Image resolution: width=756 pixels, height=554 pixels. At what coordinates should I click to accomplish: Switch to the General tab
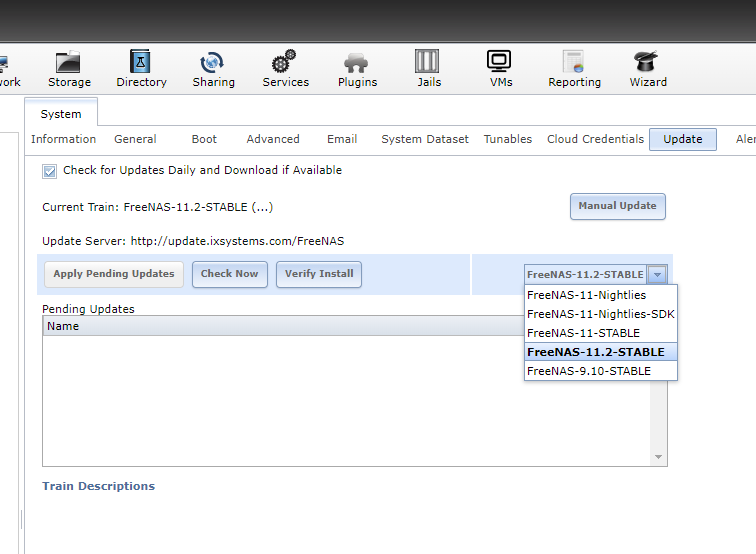pyautogui.click(x=135, y=139)
